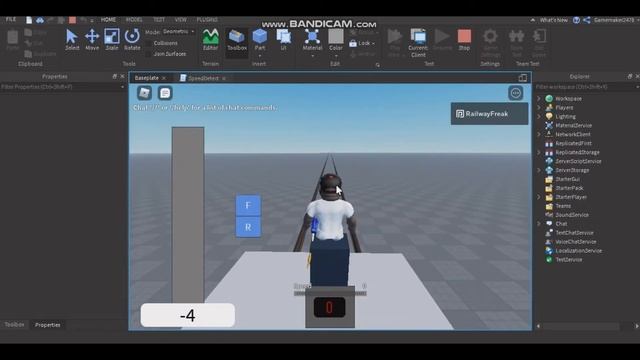Toggle the in-game chat icon
This screenshot has height=360, width=640.
(x=165, y=93)
